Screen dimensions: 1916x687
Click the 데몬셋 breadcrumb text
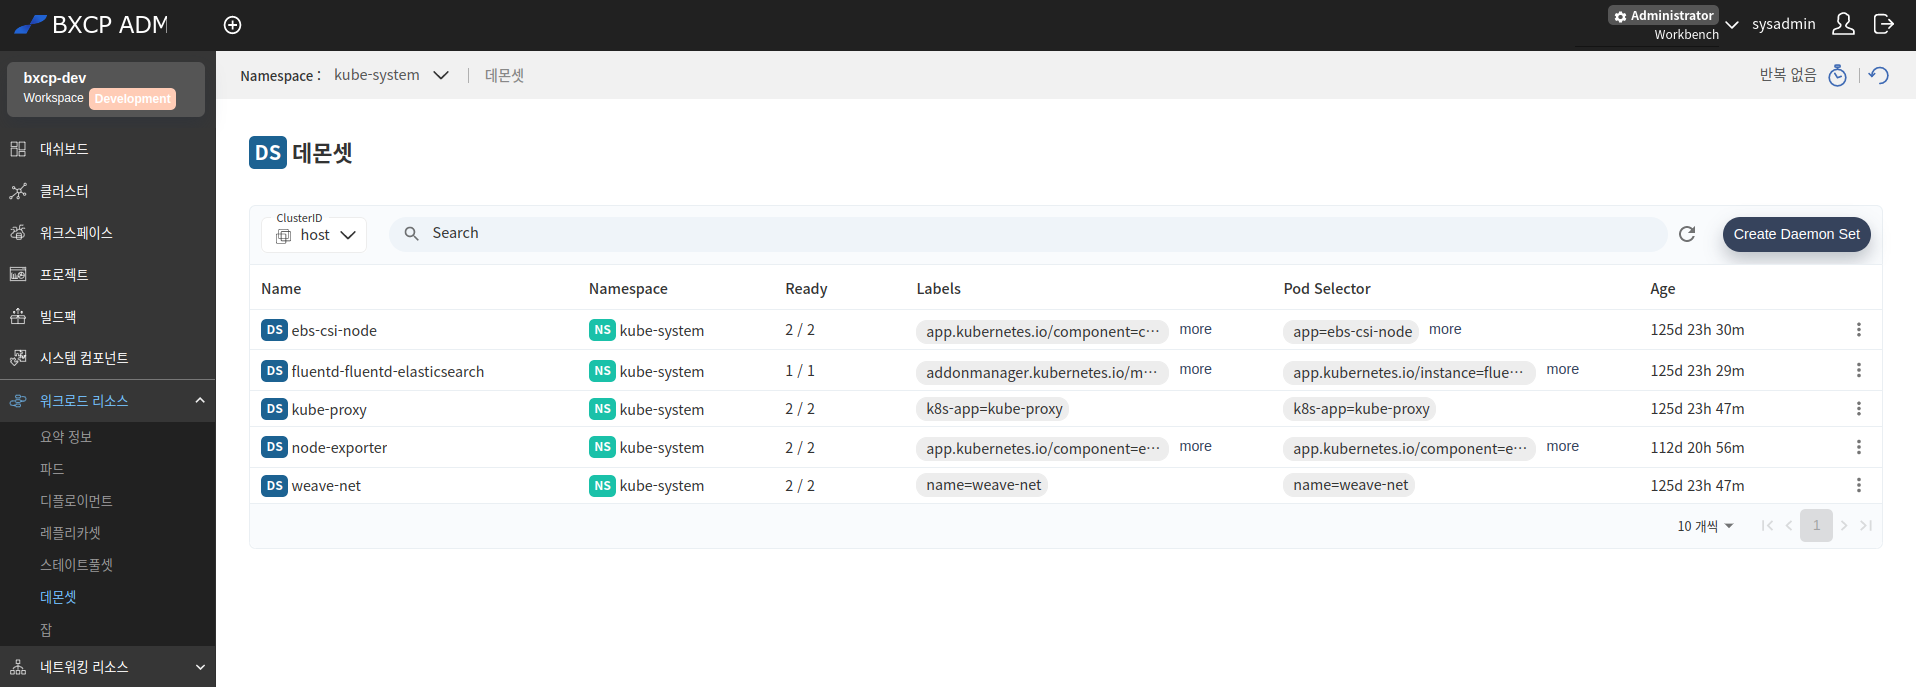(x=505, y=75)
